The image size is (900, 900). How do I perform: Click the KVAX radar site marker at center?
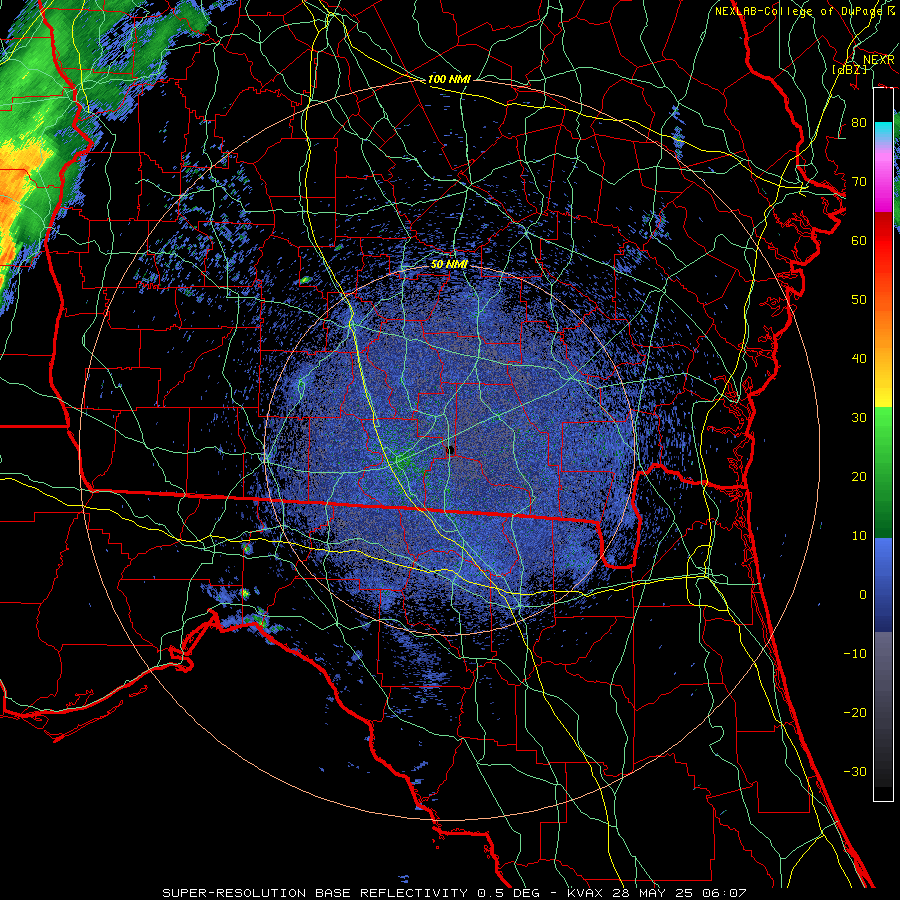click(451, 449)
